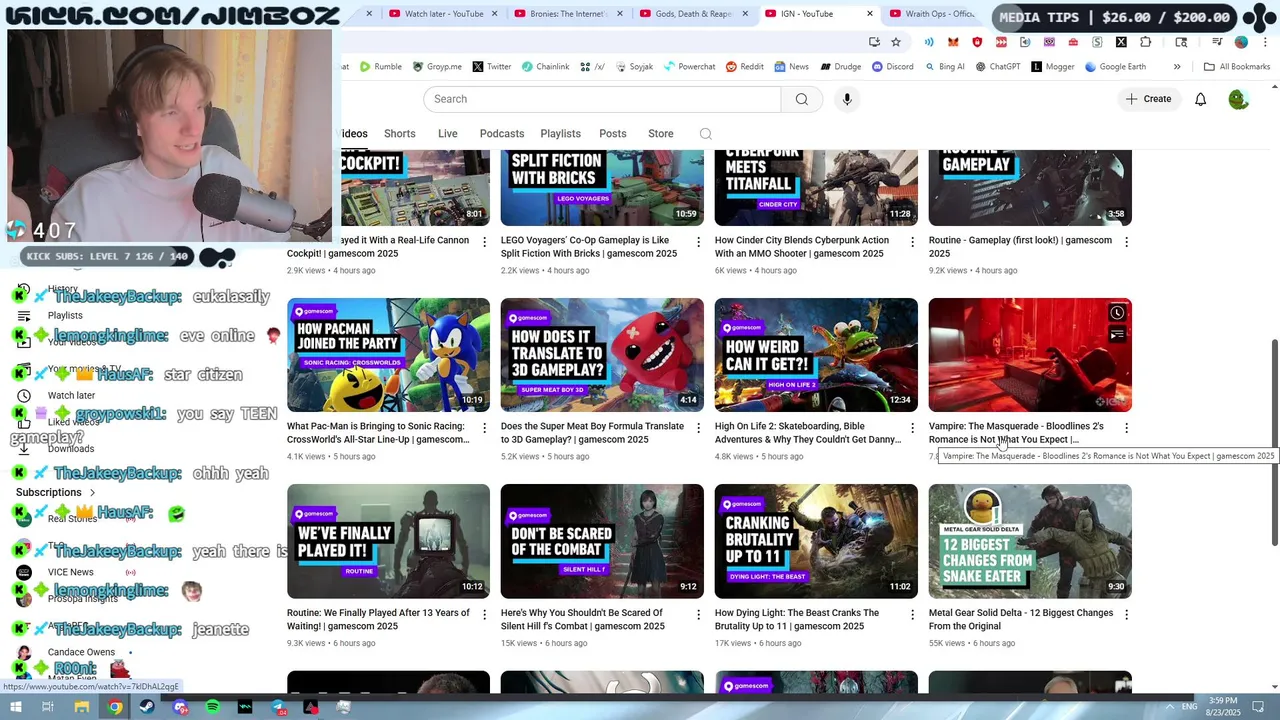Open the Reddit bookmark
This screenshot has width=1280, height=720.
745,67
